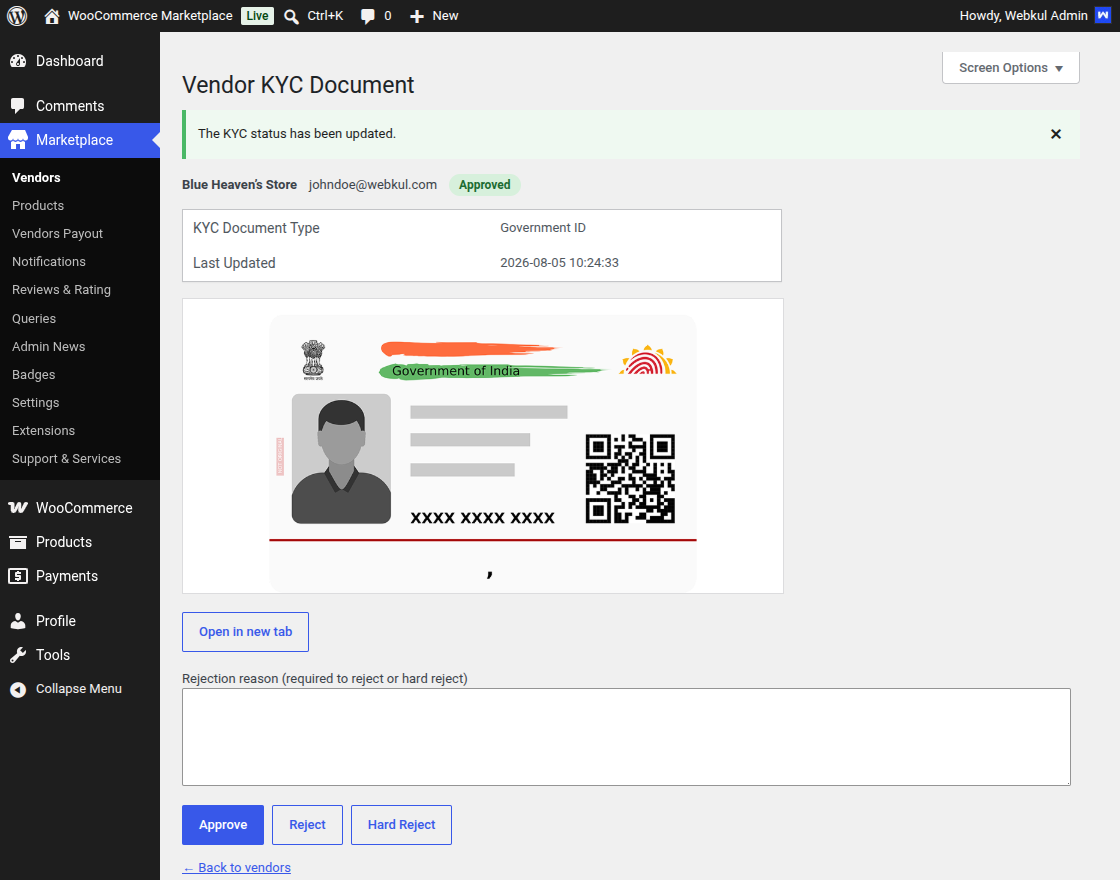
Task: Open Marketplace Settings
Action: [36, 403]
